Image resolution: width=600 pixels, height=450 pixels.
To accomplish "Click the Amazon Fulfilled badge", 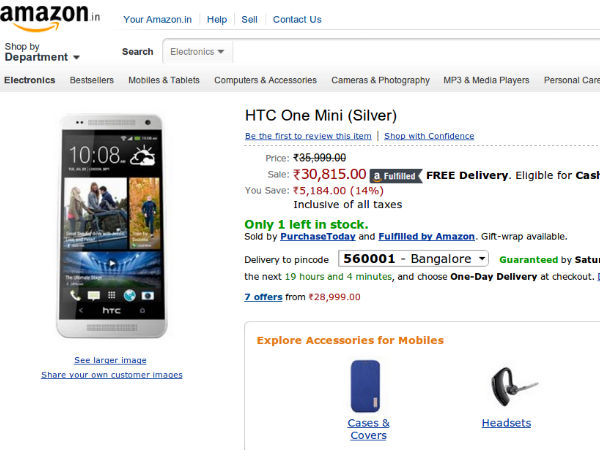I will [395, 175].
